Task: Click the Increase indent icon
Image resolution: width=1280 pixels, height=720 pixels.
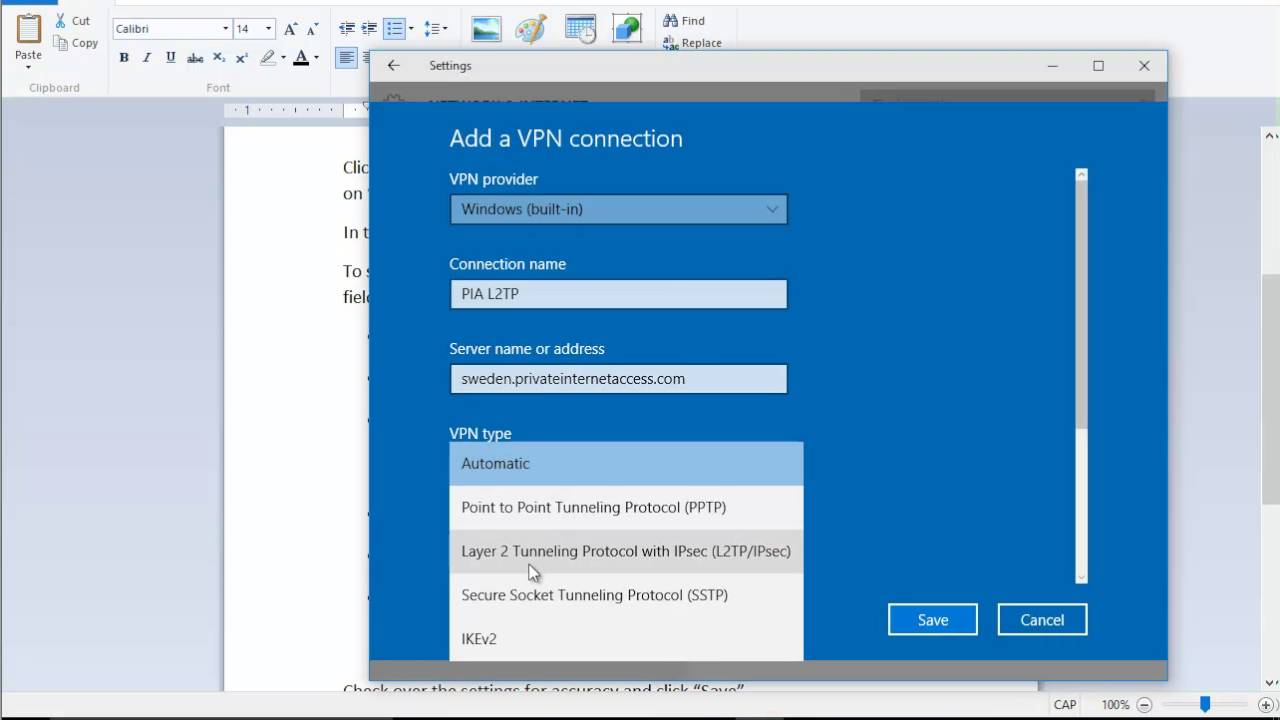Action: (369, 29)
